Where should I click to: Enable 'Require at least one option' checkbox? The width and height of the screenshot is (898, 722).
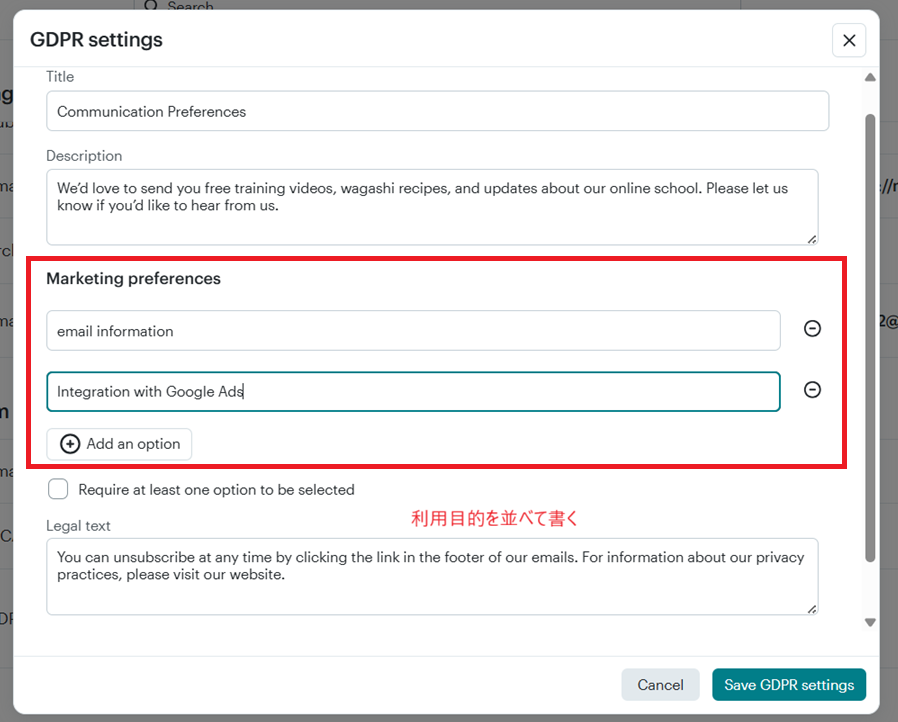[x=59, y=489]
